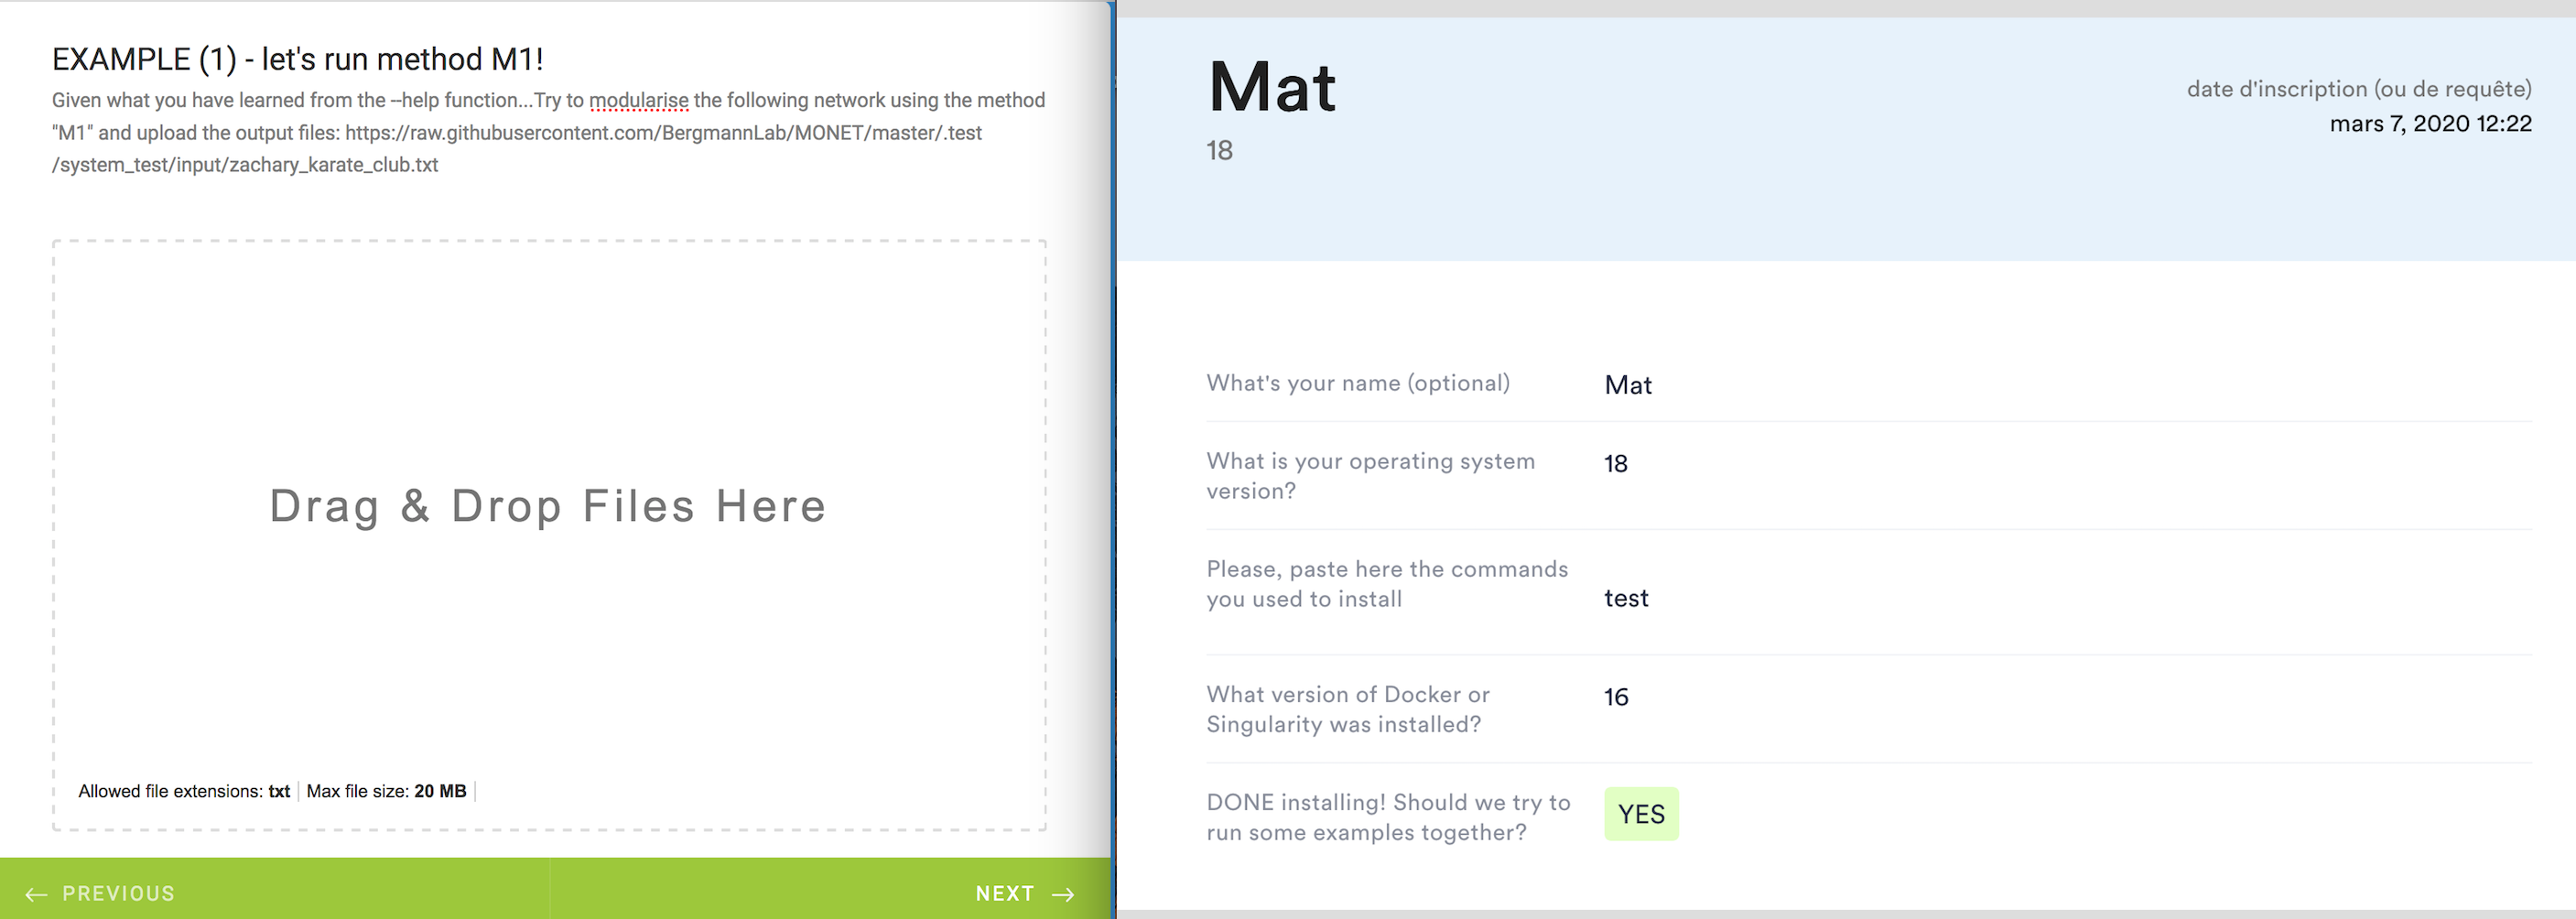Viewport: 2576px width, 919px height.
Task: Go back using the PREVIOUS label
Action: pyautogui.click(x=118, y=894)
